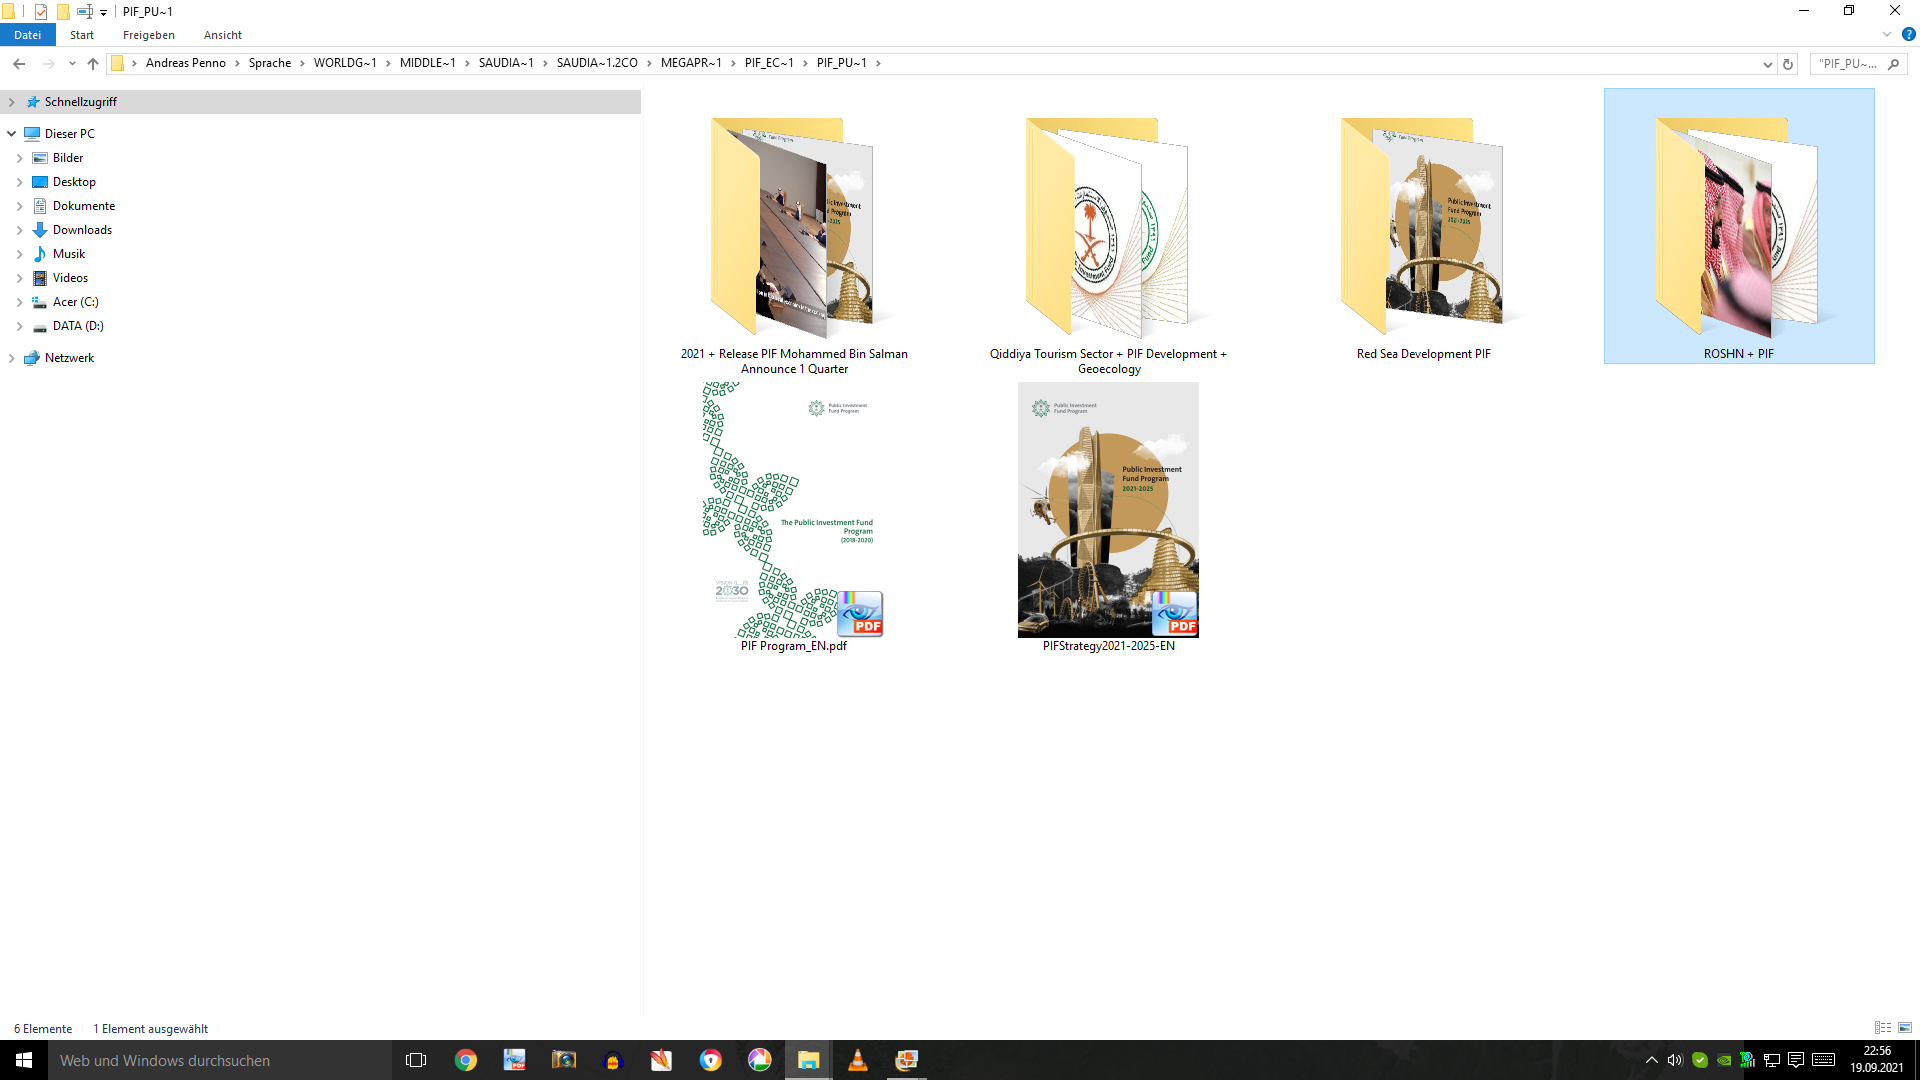The width and height of the screenshot is (1920, 1080).
Task: Go up one folder level
Action: coord(93,63)
